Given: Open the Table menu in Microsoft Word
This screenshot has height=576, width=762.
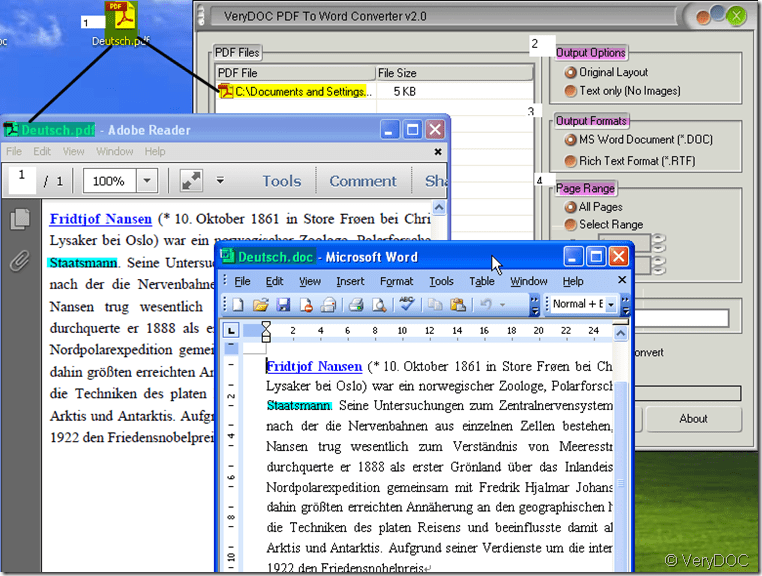Looking at the screenshot, I should click(482, 281).
